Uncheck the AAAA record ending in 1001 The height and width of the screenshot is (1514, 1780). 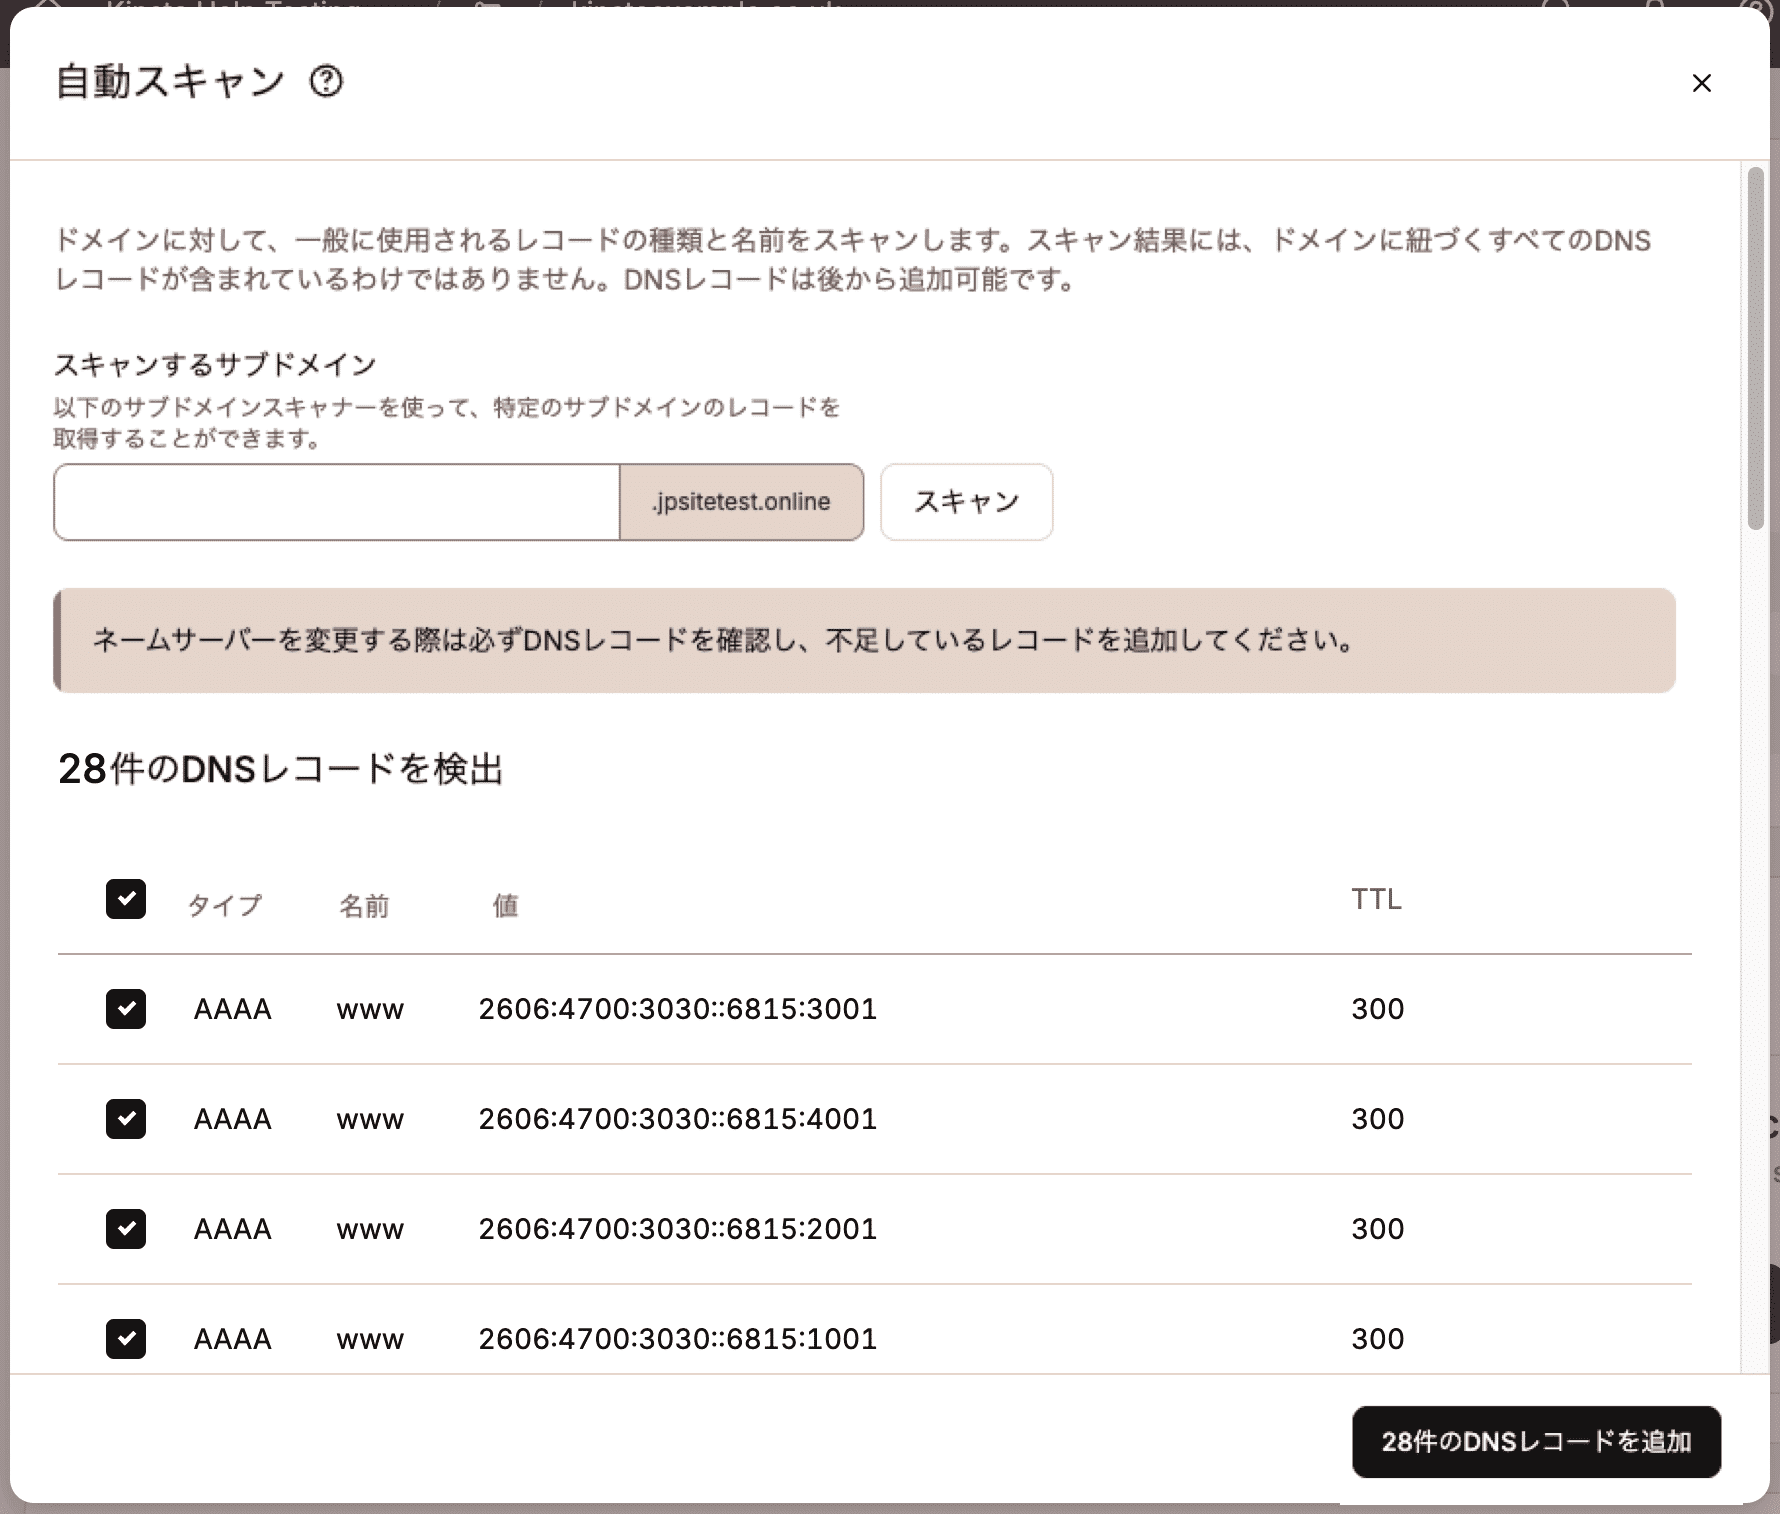[x=126, y=1339]
